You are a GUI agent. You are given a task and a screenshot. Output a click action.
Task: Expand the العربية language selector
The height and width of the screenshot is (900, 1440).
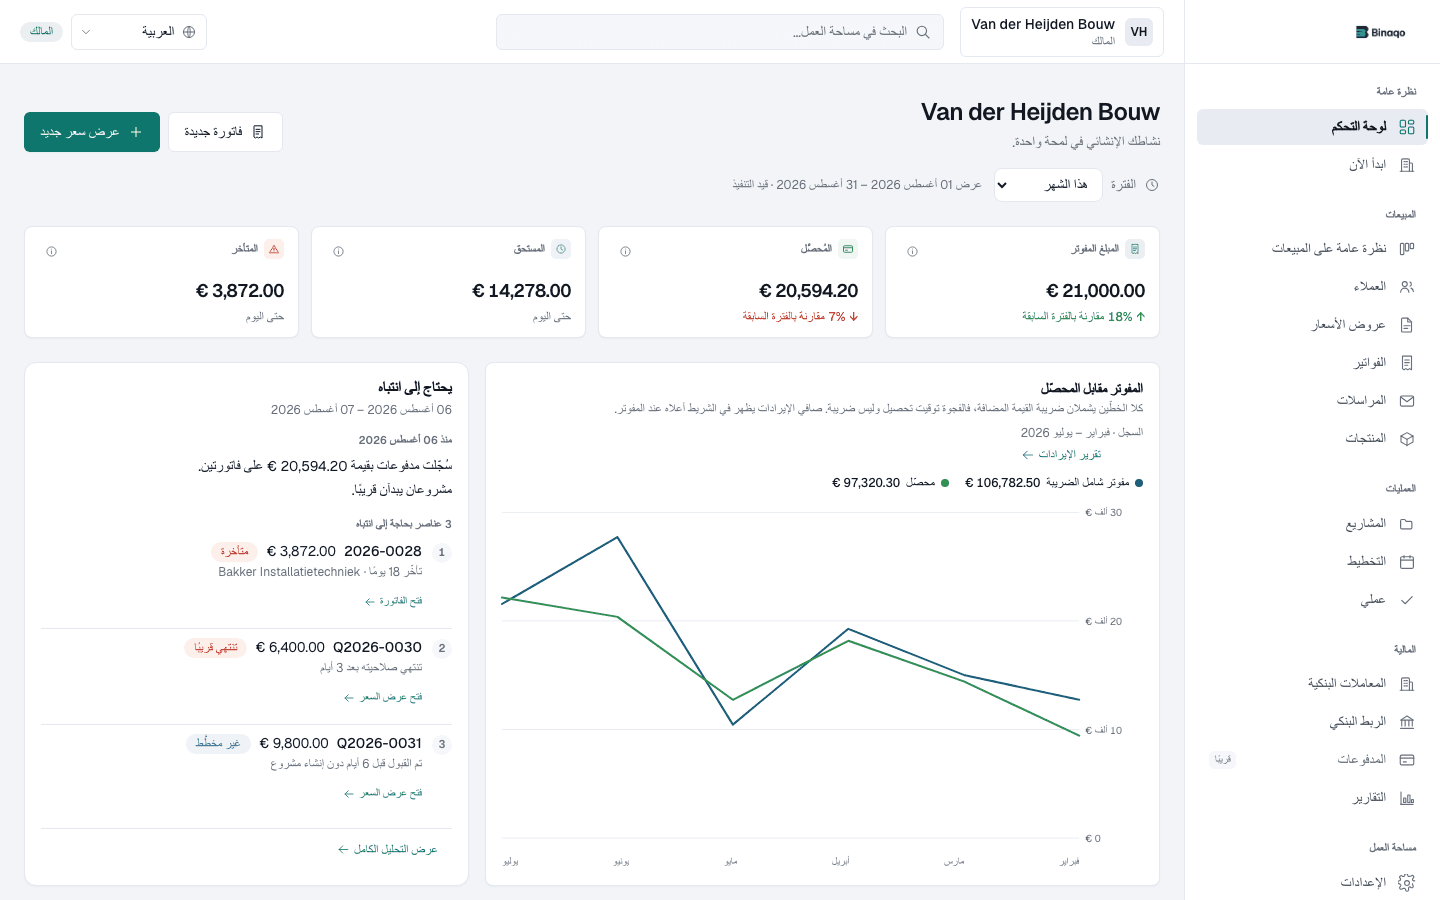pyautogui.click(x=139, y=32)
